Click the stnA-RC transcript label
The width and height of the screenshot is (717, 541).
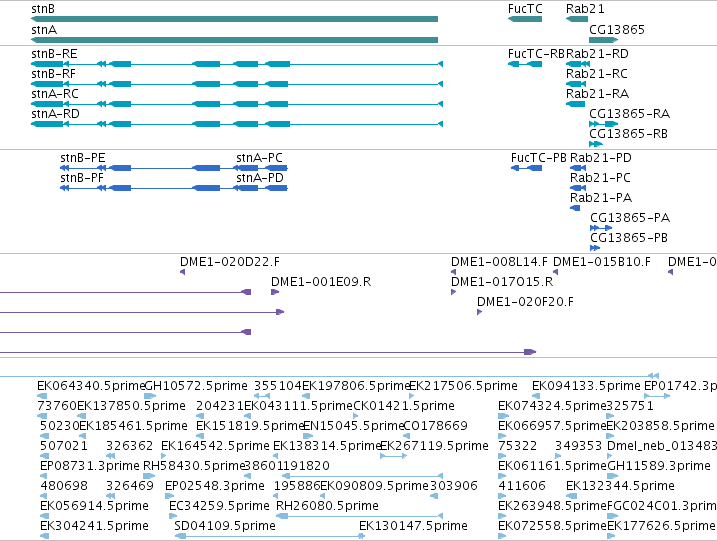(55, 94)
